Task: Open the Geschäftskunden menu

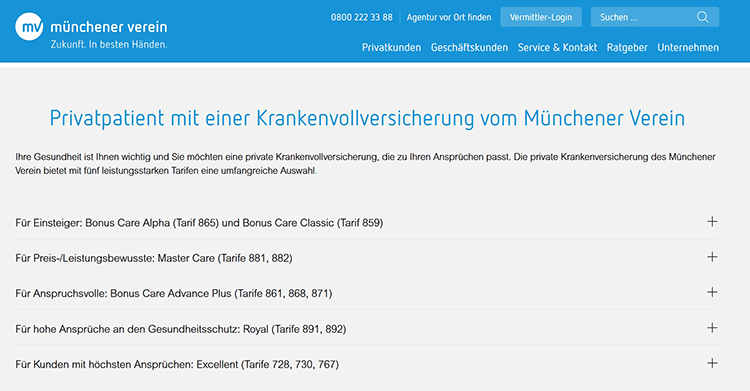Action: point(469,47)
